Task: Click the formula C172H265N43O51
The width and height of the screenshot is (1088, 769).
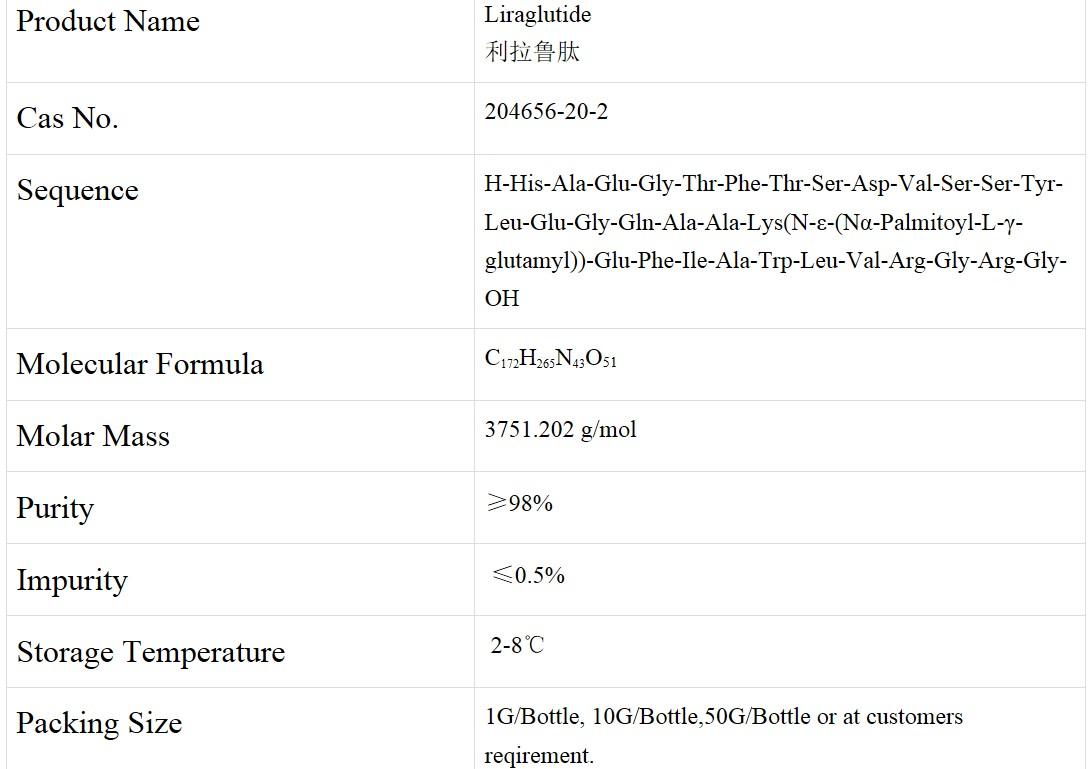Action: point(550,359)
